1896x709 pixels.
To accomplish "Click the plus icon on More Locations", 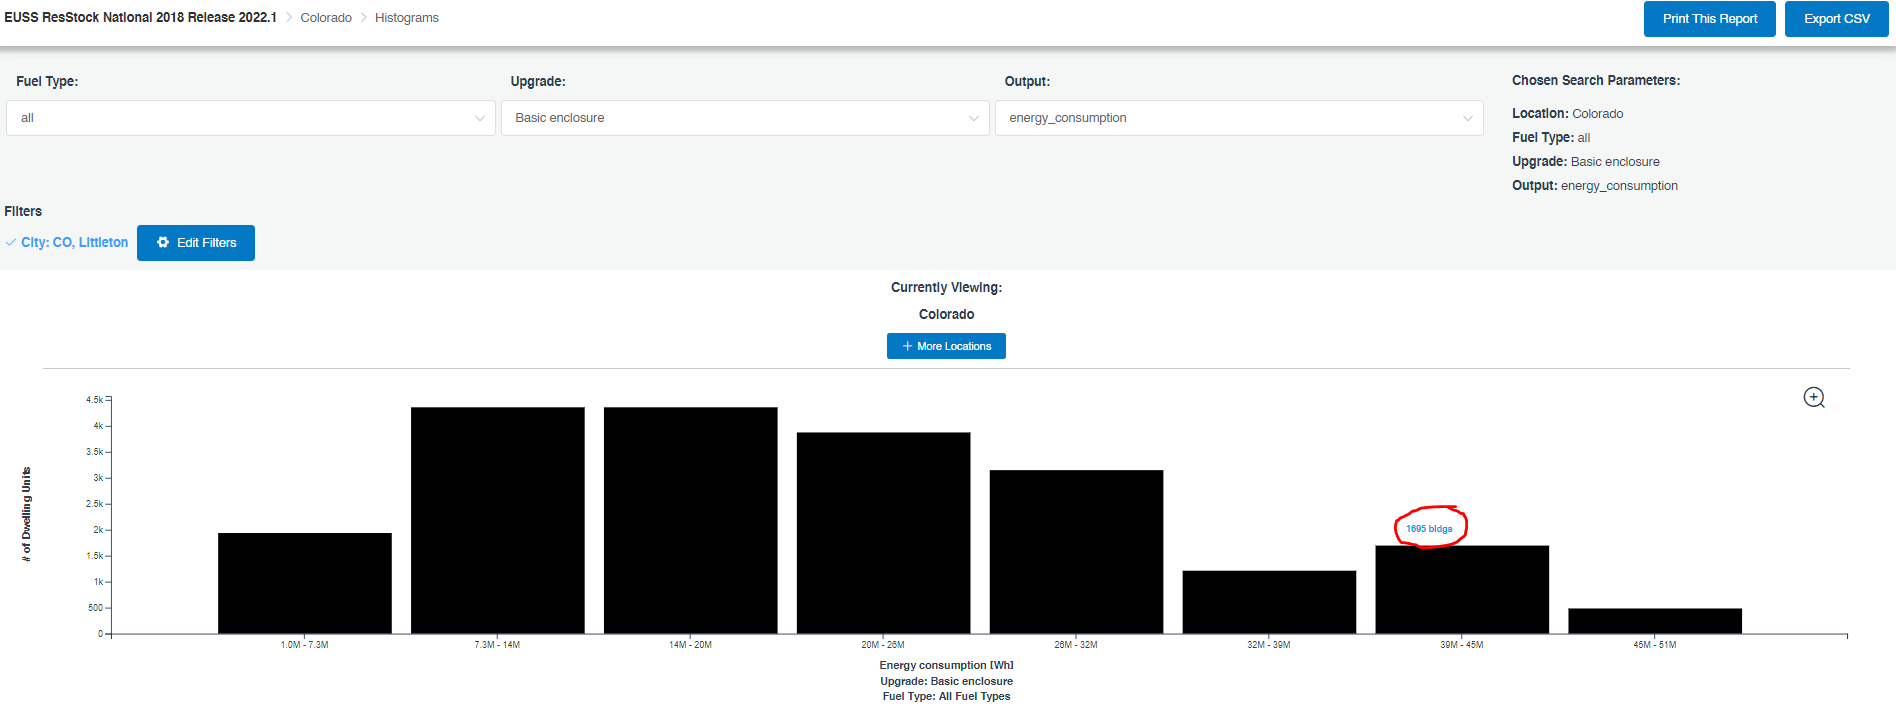I will 907,346.
